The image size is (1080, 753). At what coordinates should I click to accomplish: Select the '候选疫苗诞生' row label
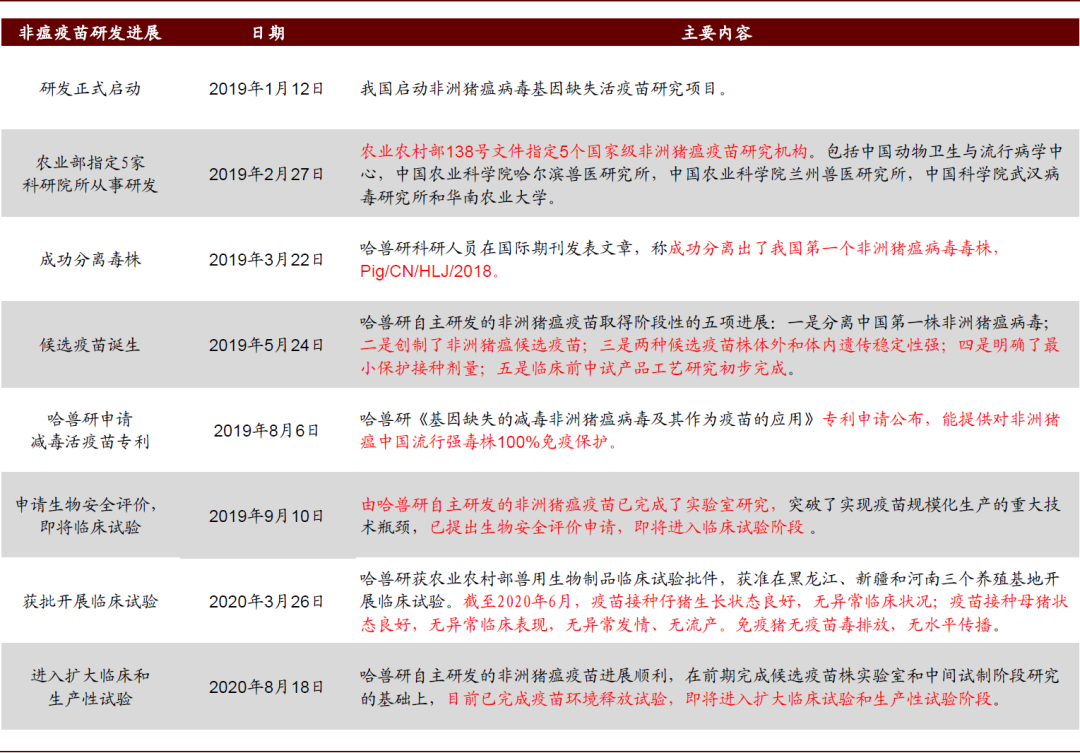[90, 344]
